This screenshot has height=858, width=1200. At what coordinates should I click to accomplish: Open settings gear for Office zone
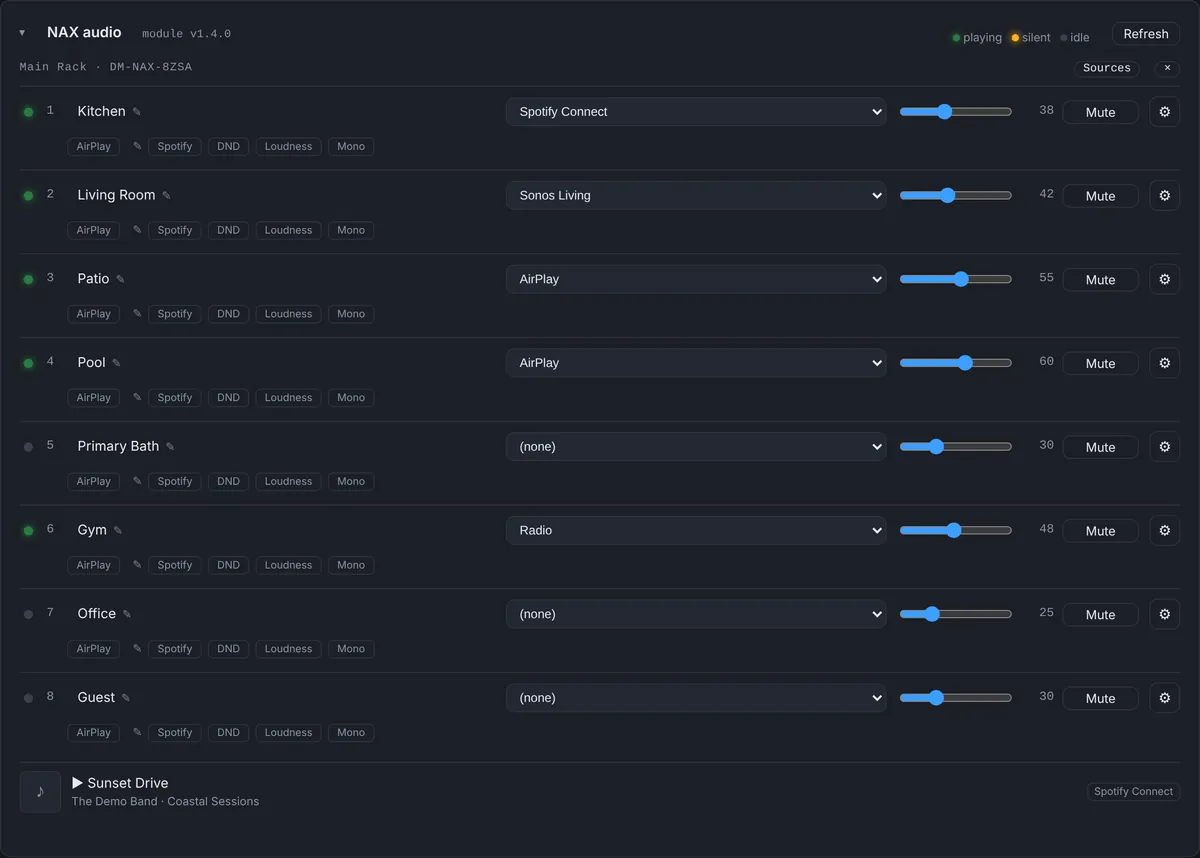1164,614
